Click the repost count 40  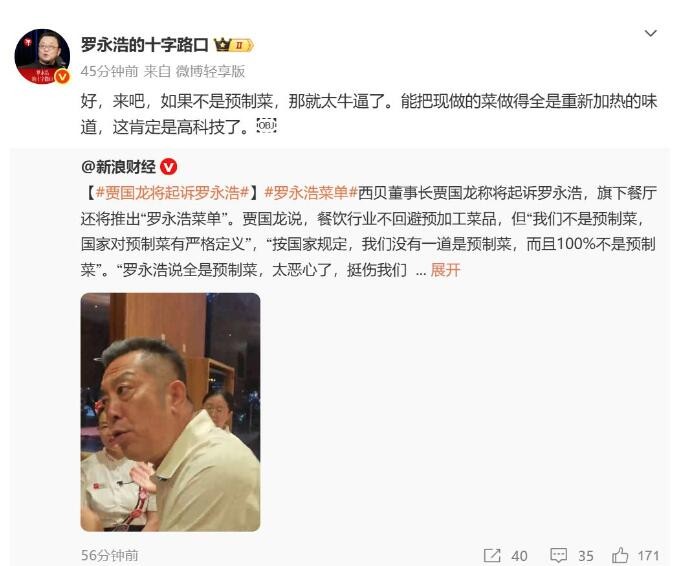pyautogui.click(x=519, y=556)
